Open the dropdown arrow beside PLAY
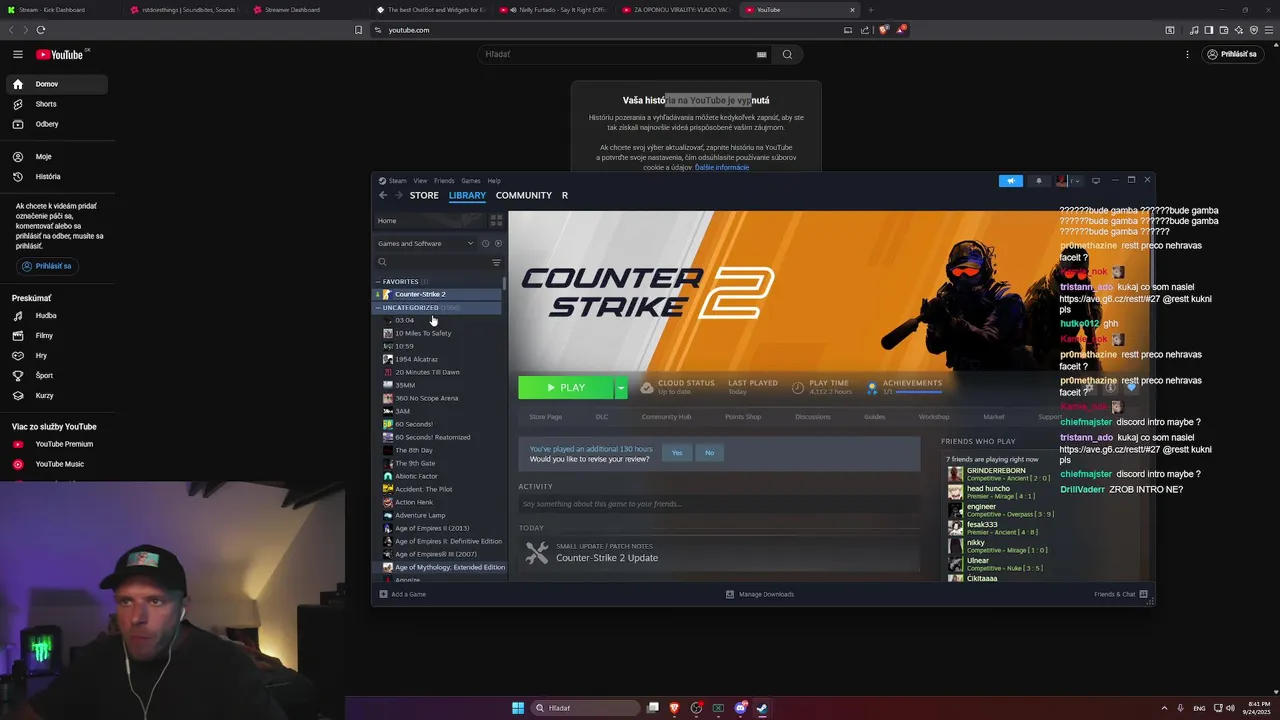The height and width of the screenshot is (720, 1280). (x=621, y=388)
